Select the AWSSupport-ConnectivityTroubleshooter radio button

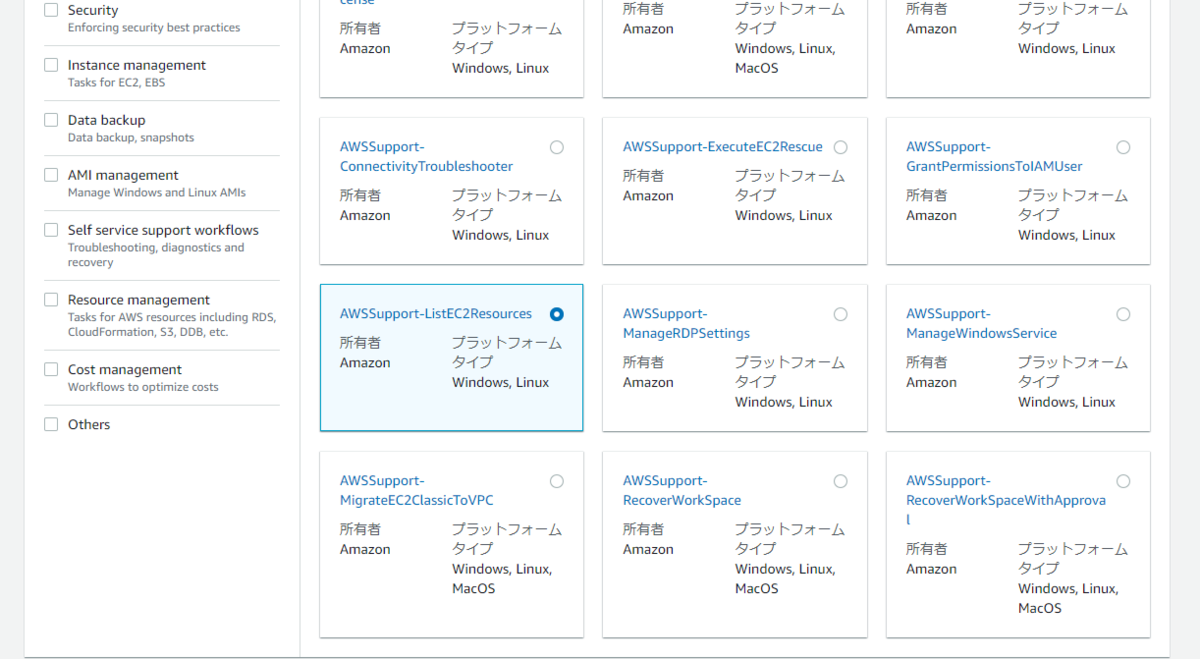[x=557, y=146]
